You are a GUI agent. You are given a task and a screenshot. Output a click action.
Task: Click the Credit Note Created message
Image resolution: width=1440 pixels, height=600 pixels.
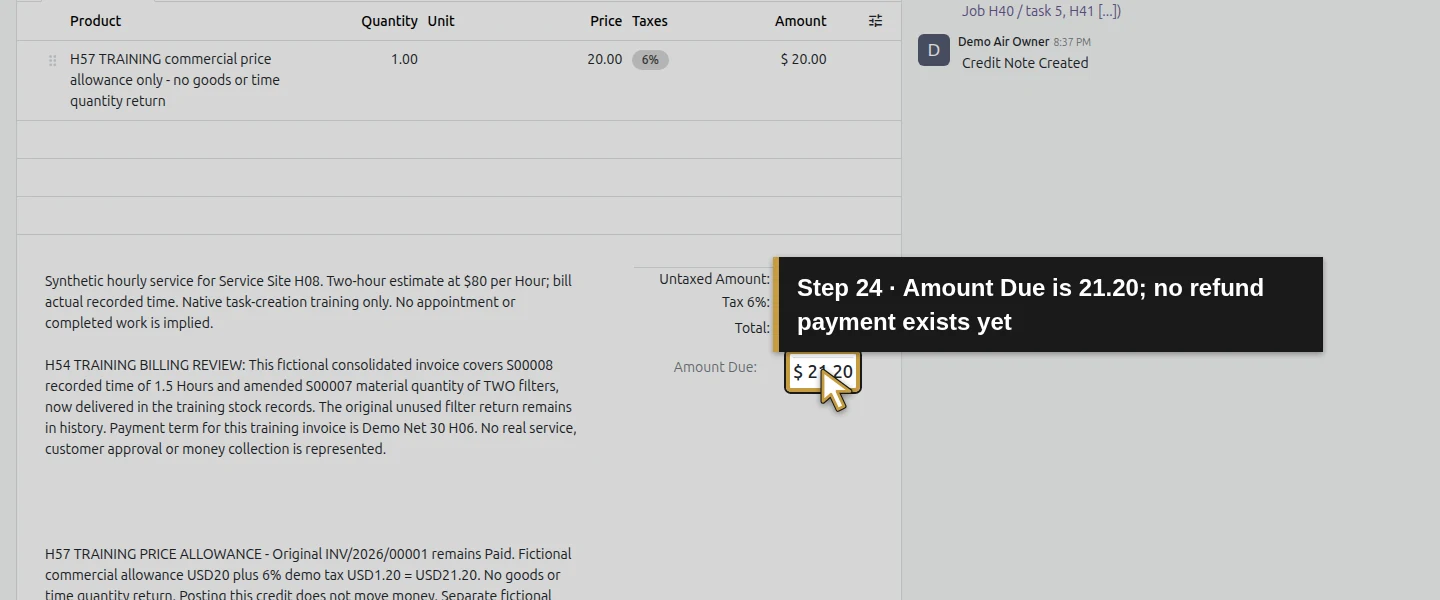coord(1025,63)
